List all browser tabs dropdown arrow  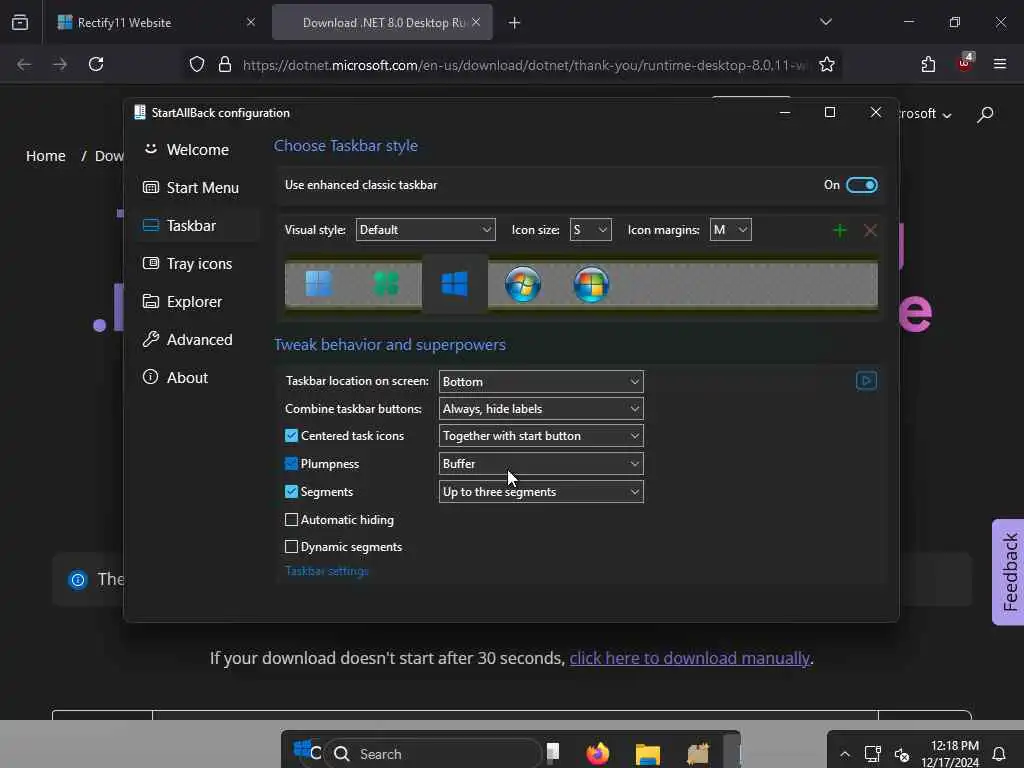pos(825,22)
